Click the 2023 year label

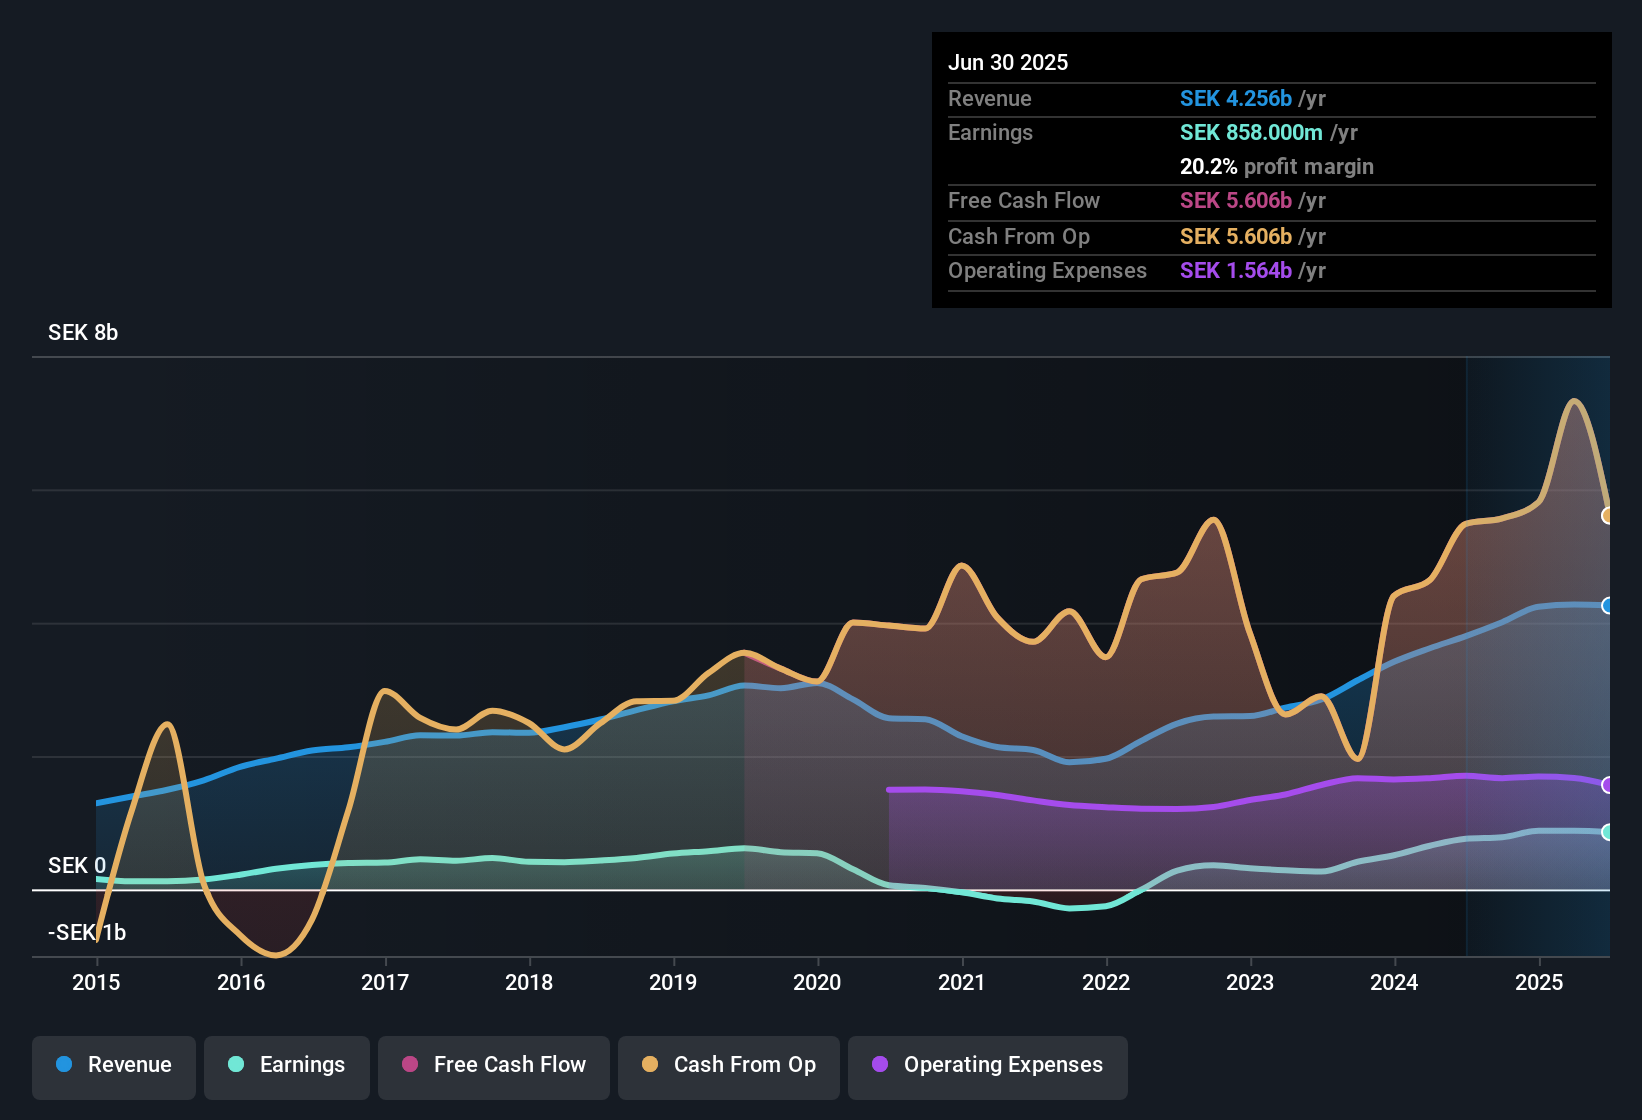[x=1250, y=982]
